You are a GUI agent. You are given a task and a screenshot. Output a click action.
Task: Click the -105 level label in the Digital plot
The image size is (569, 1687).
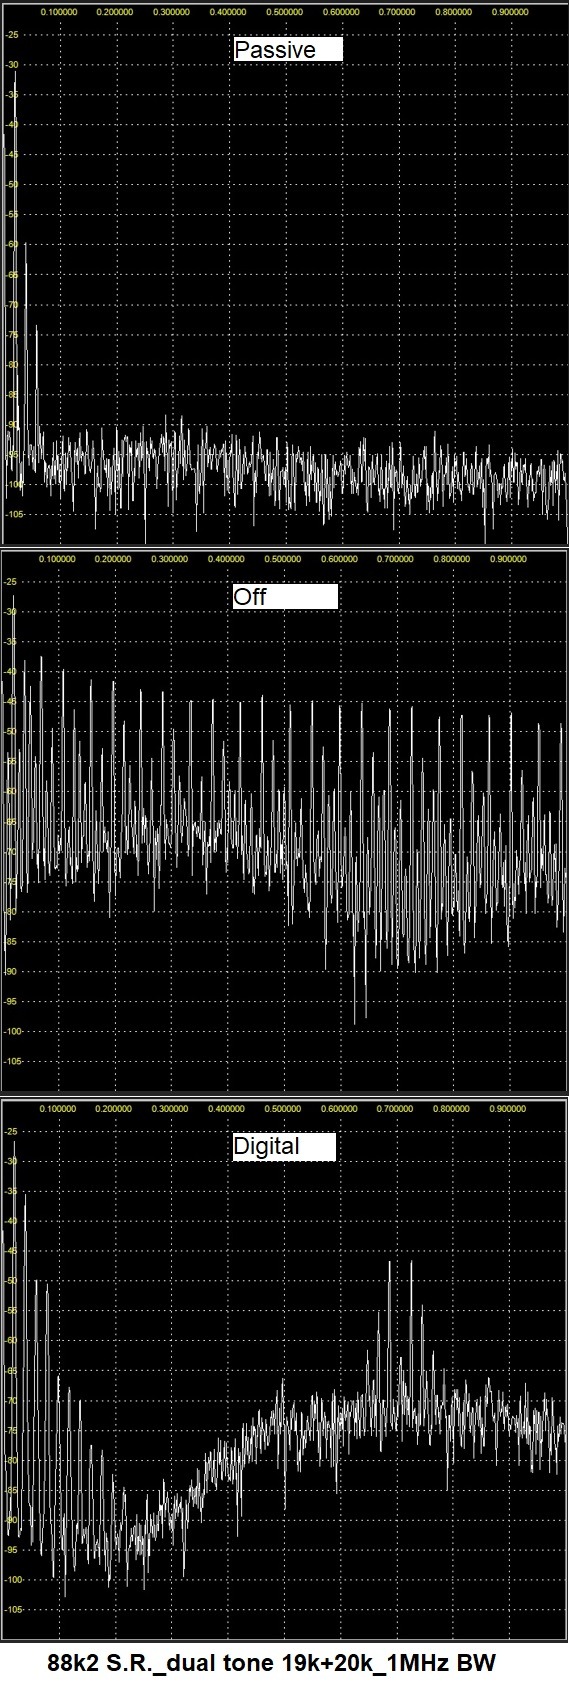[14, 1610]
